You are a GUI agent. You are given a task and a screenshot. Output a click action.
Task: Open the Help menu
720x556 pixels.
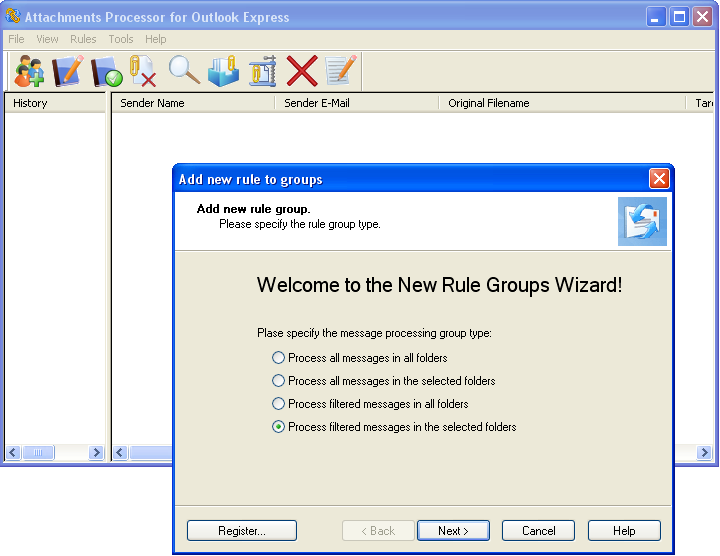click(156, 39)
